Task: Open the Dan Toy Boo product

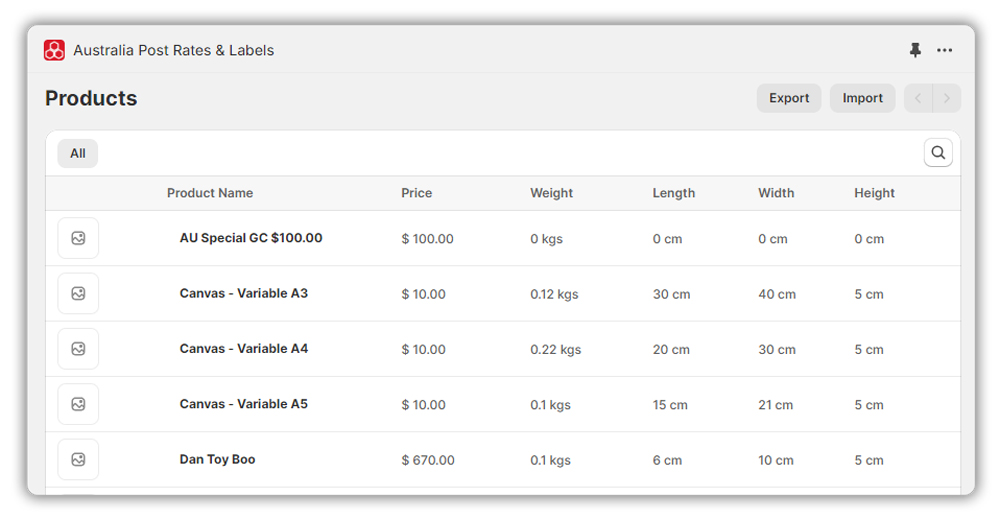Action: click(x=217, y=459)
